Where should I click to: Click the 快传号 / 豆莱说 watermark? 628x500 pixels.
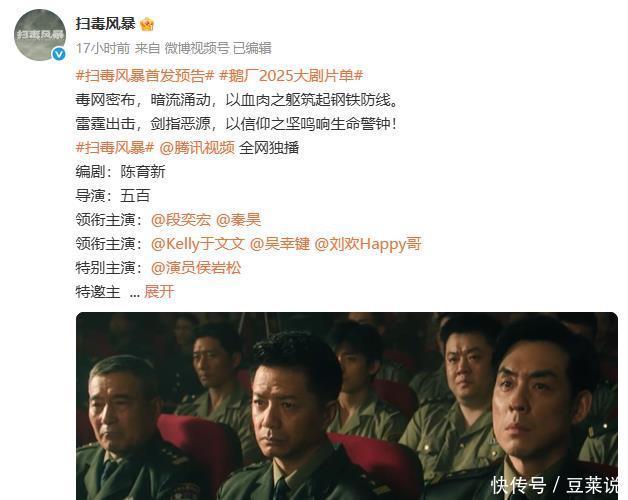tap(555, 485)
